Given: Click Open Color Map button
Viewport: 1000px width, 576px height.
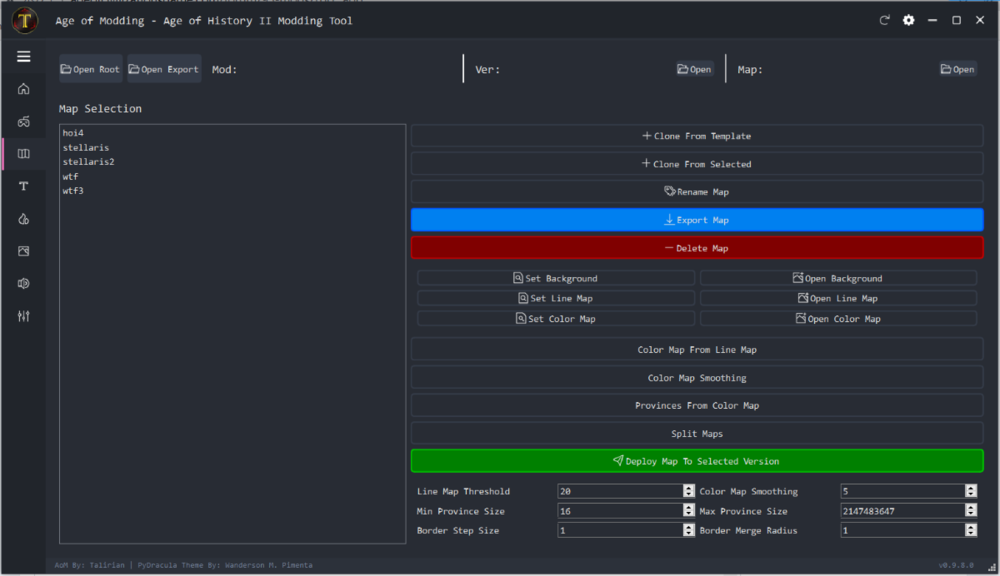Looking at the screenshot, I should 839,319.
